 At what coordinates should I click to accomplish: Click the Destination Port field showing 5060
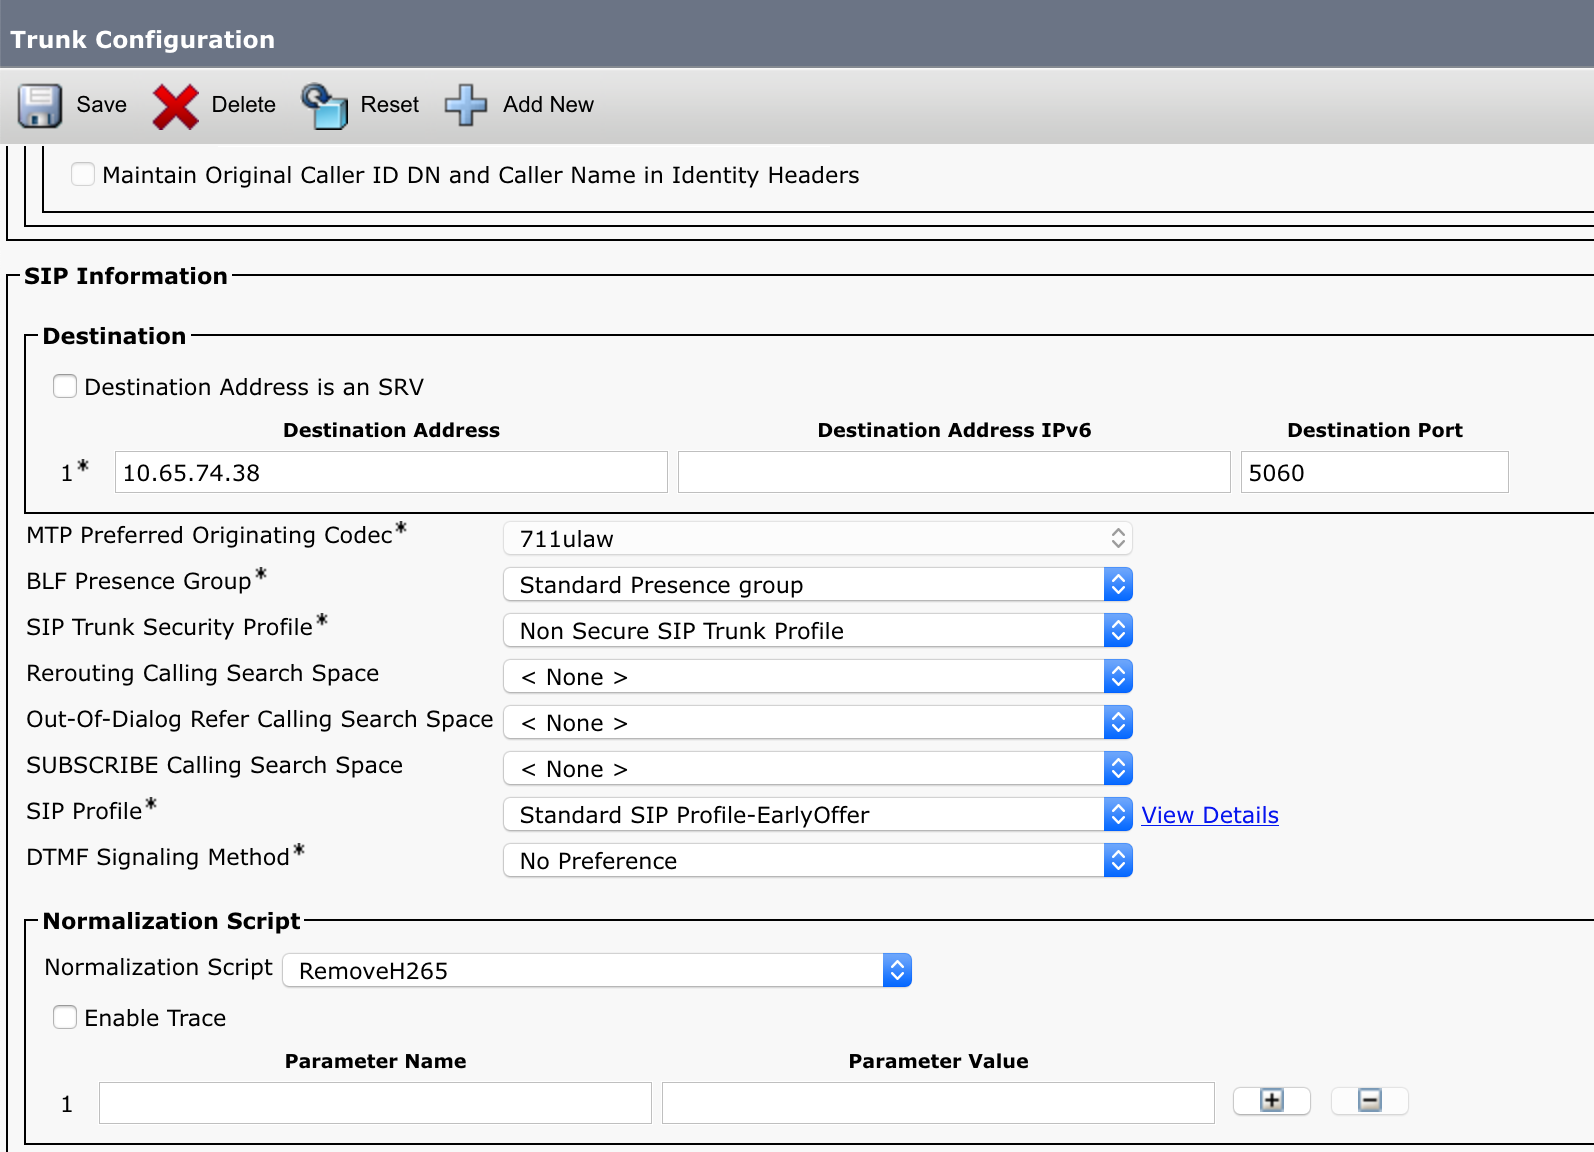coord(1375,472)
